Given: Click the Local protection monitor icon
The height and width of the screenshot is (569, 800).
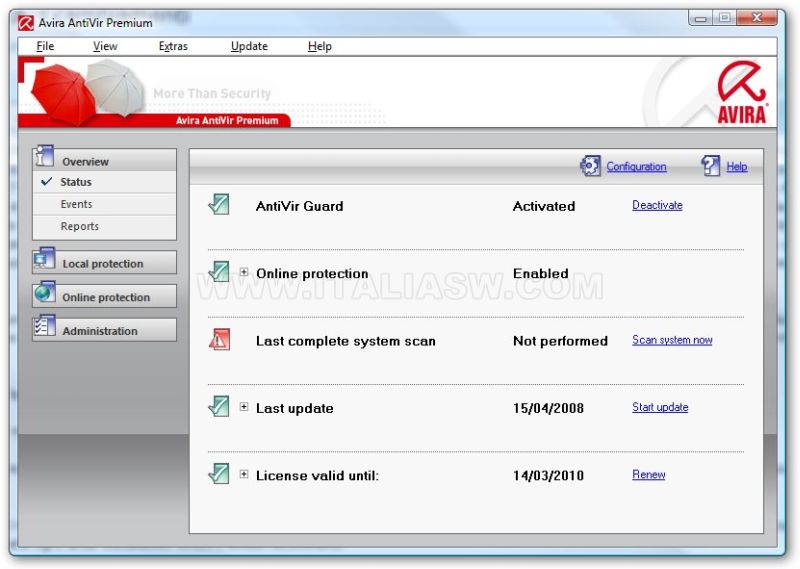Looking at the screenshot, I should tap(44, 259).
